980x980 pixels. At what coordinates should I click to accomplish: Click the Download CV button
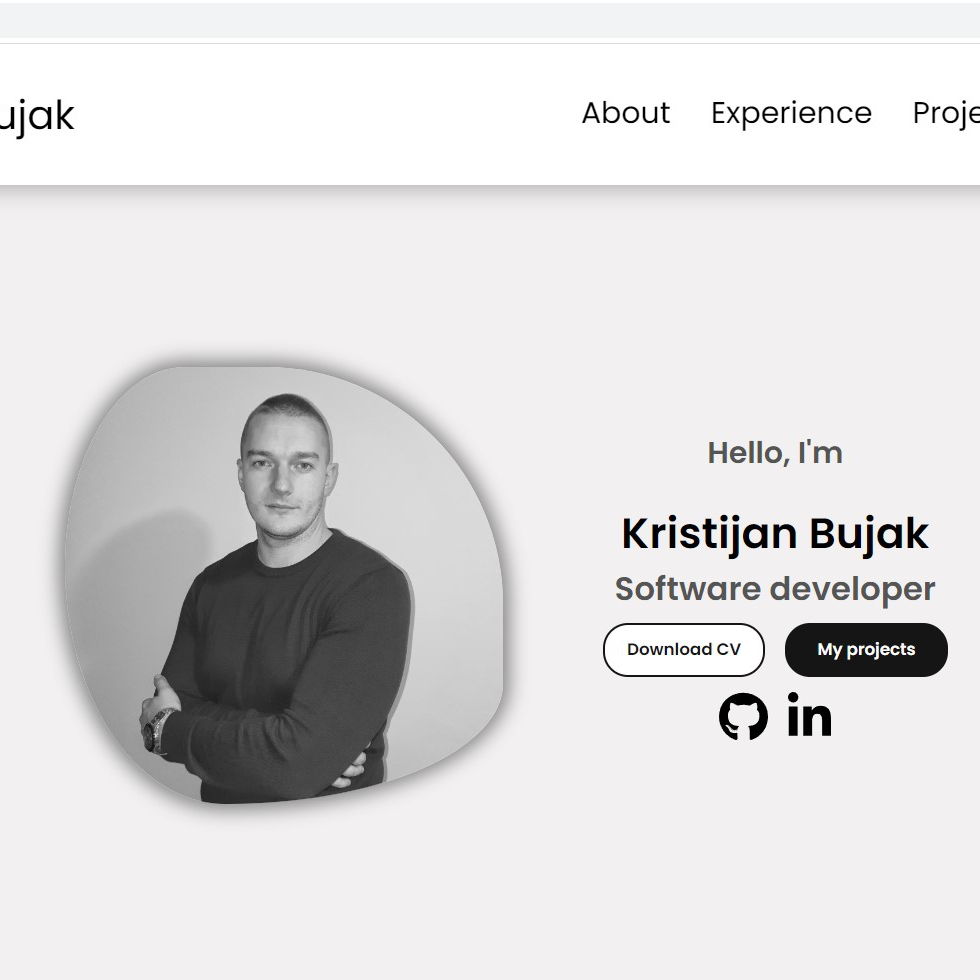click(x=683, y=649)
